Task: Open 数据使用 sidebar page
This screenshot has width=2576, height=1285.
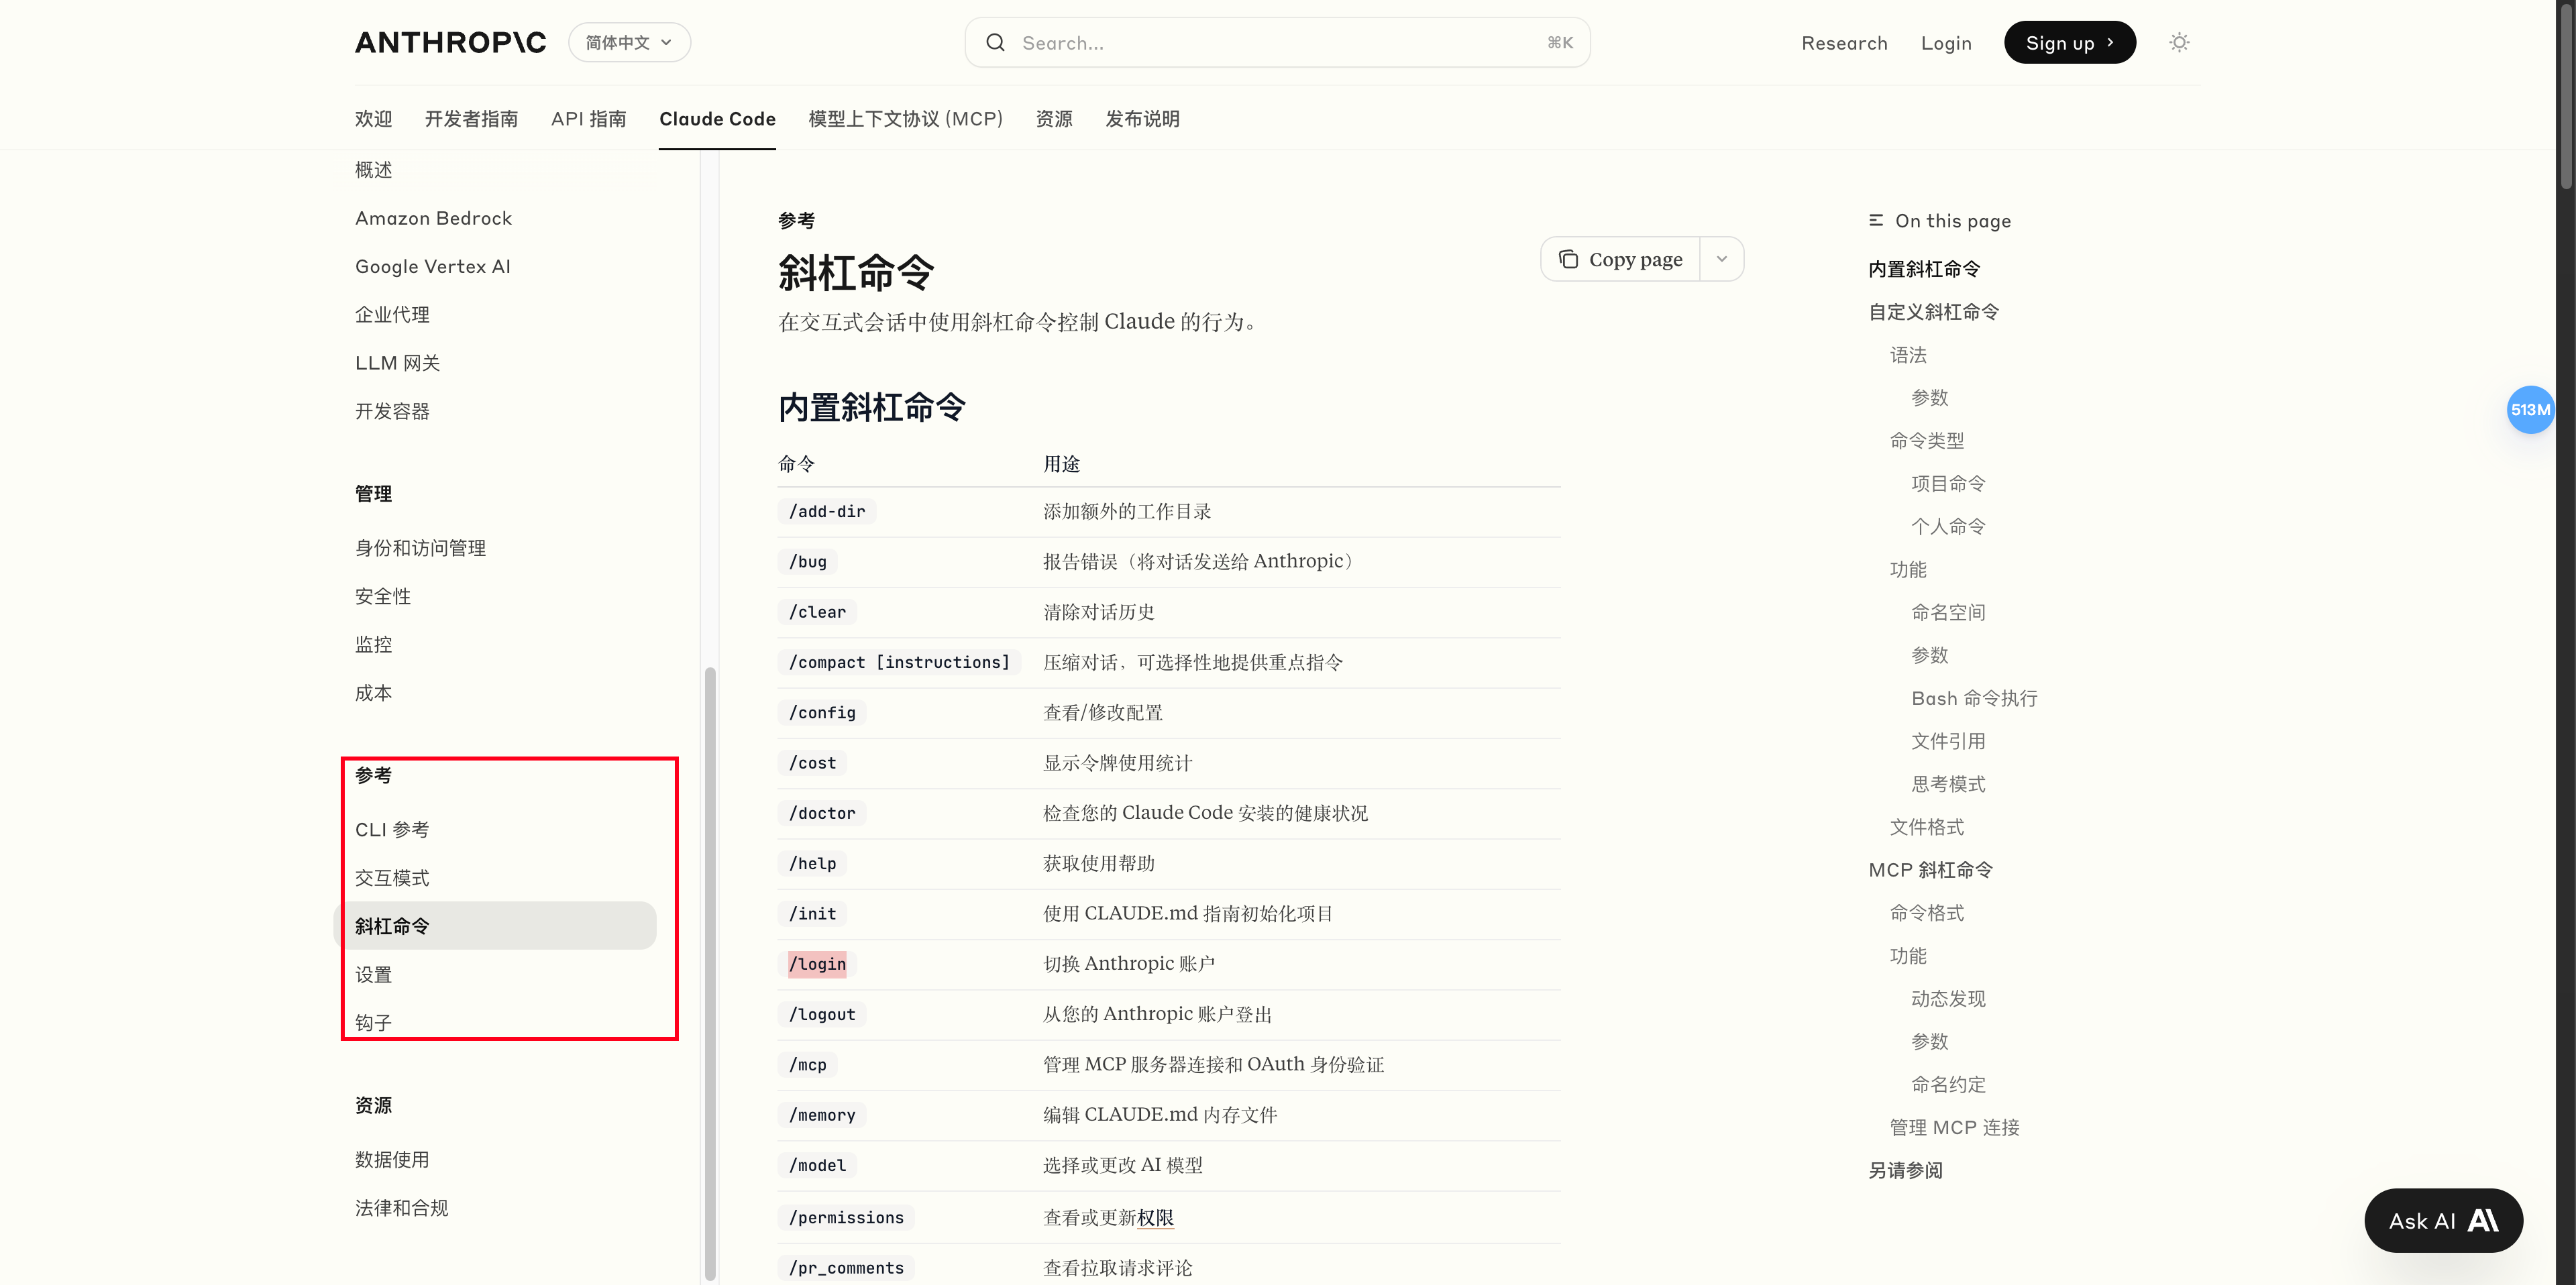Action: [x=392, y=1160]
